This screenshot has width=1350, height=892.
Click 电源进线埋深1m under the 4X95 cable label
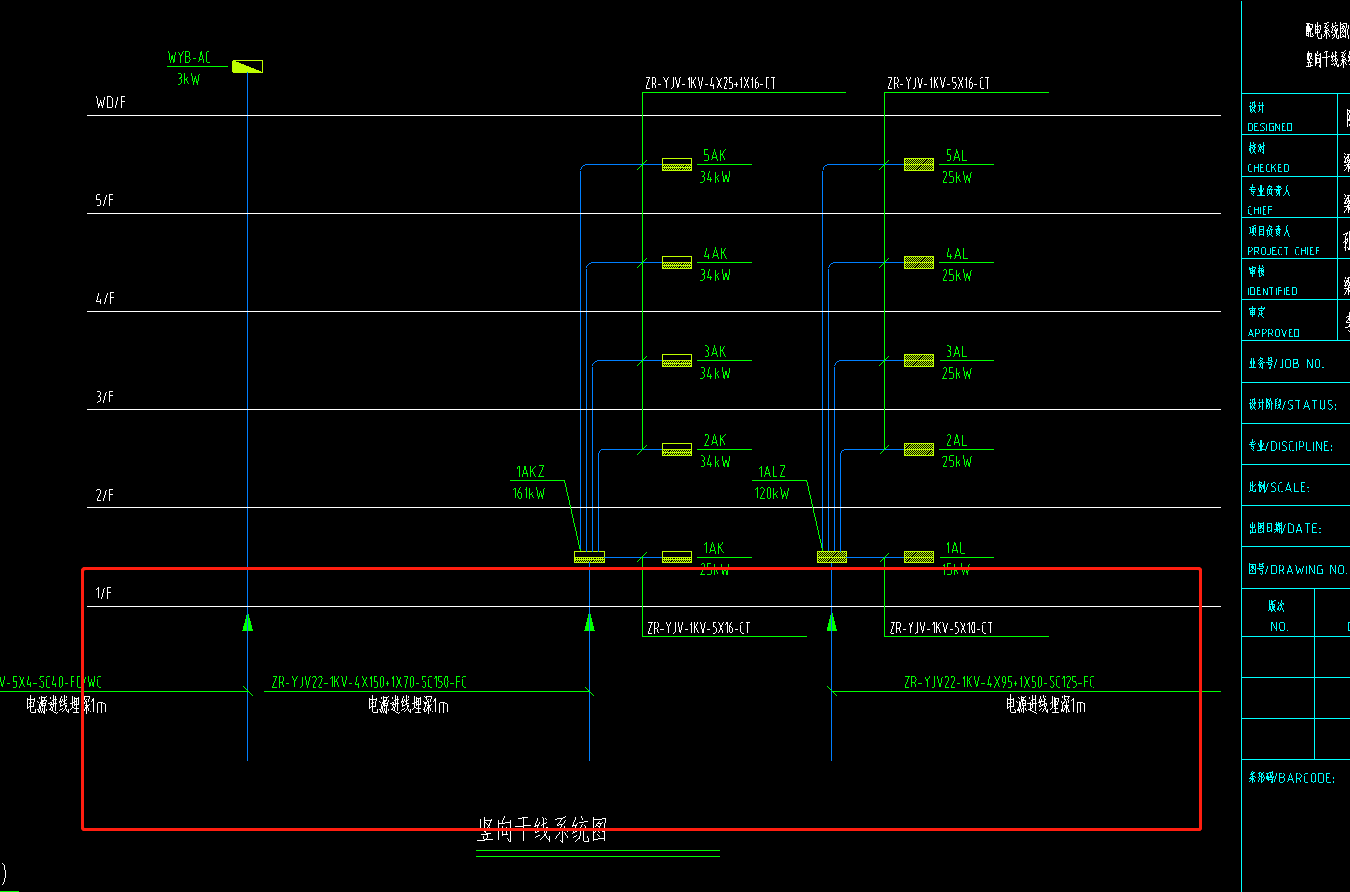[1046, 706]
